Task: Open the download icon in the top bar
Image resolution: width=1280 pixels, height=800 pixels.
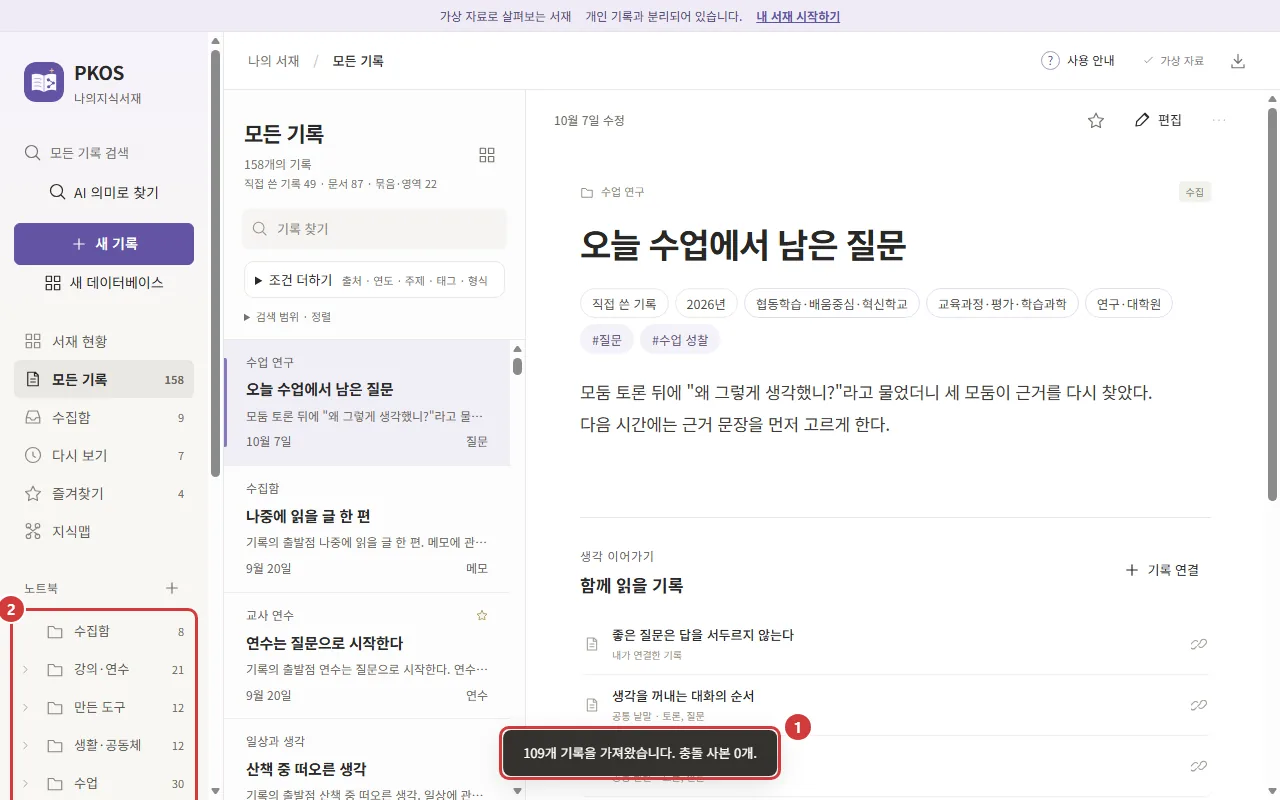Action: [1238, 61]
